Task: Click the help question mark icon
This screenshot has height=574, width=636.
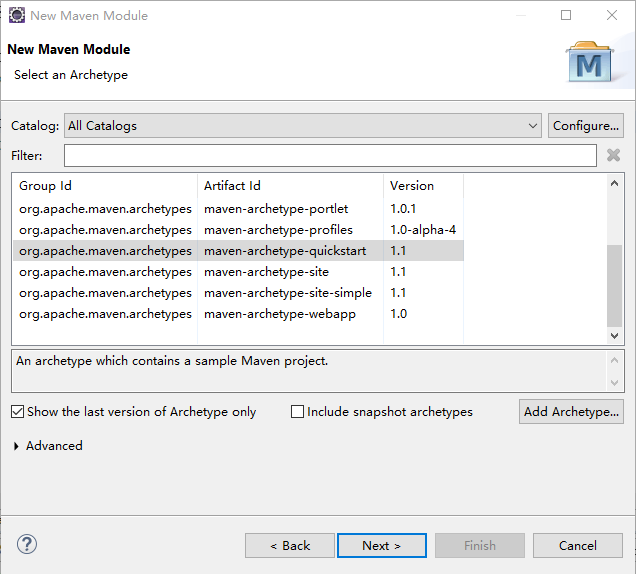Action: tap(27, 544)
